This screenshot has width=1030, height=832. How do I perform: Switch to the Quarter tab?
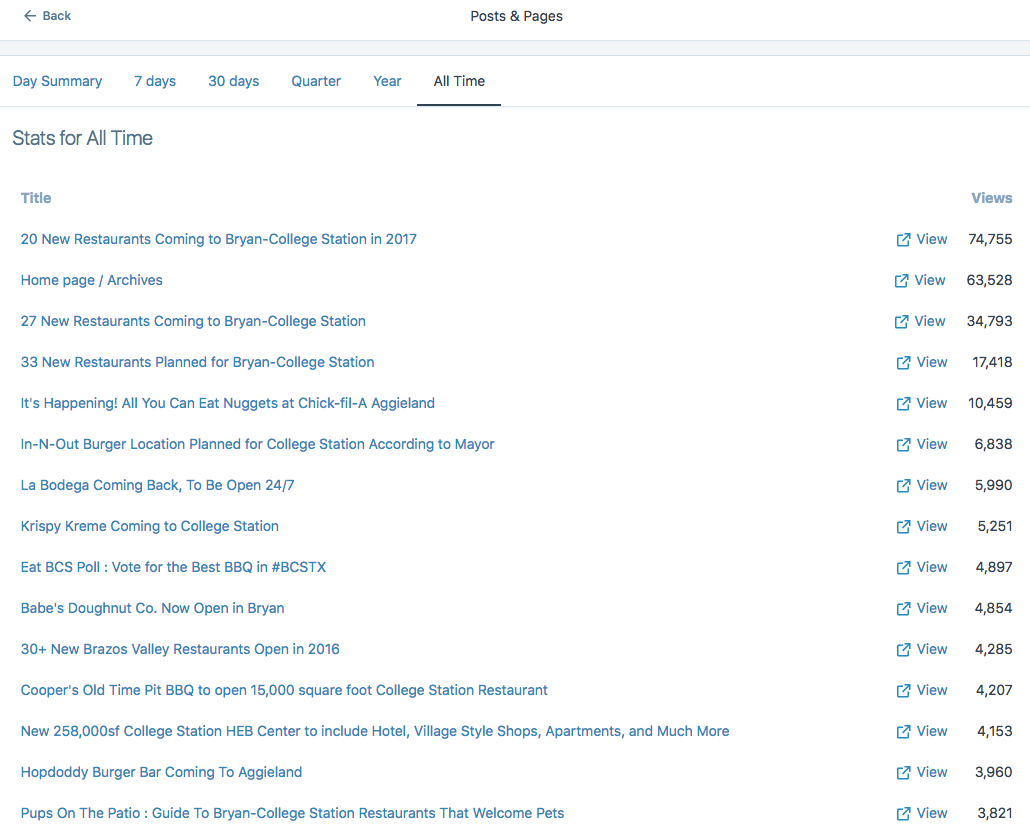point(315,81)
